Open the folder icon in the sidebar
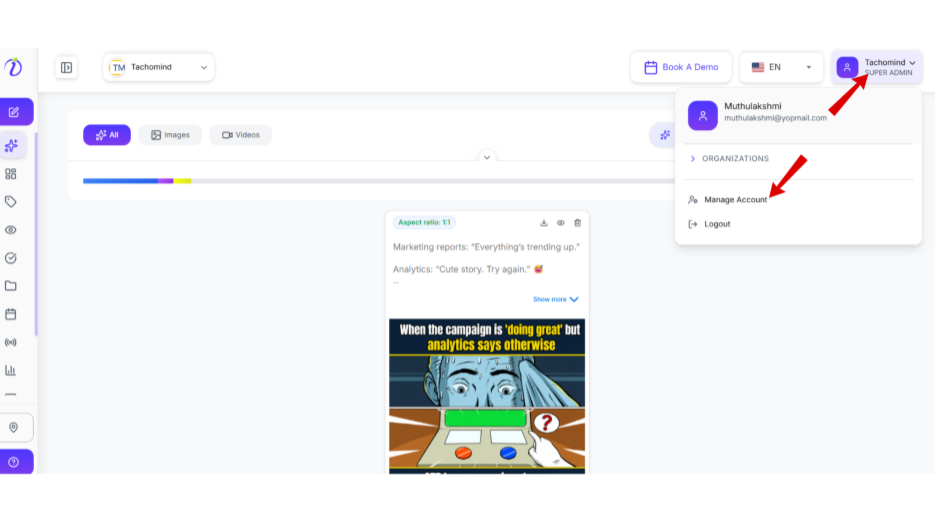Image resolution: width=936 pixels, height=528 pixels. pos(11,286)
